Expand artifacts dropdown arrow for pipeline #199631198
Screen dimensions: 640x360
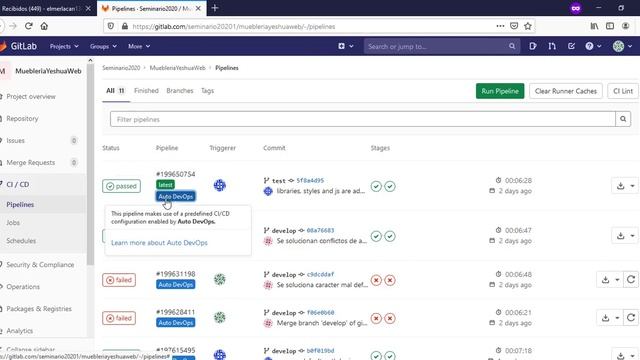pos(617,280)
